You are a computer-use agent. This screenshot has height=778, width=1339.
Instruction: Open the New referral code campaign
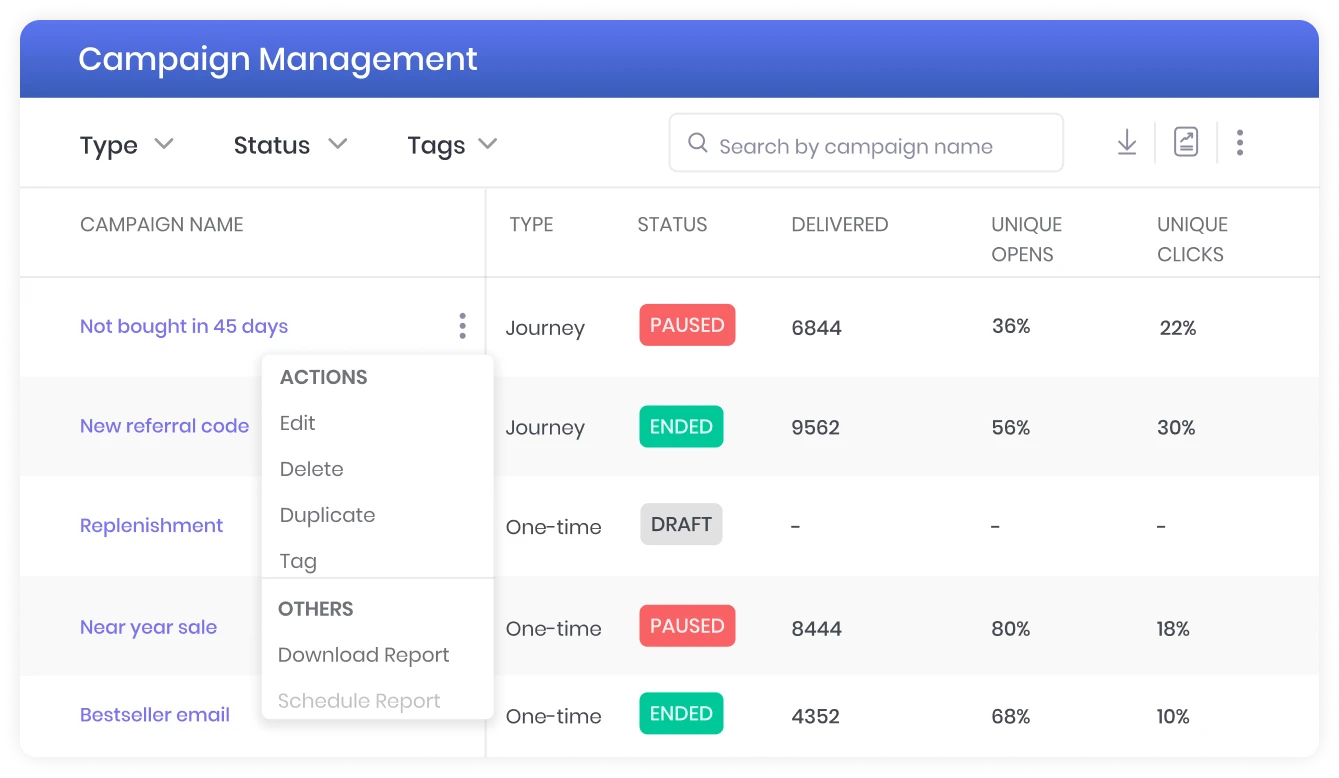[165, 426]
